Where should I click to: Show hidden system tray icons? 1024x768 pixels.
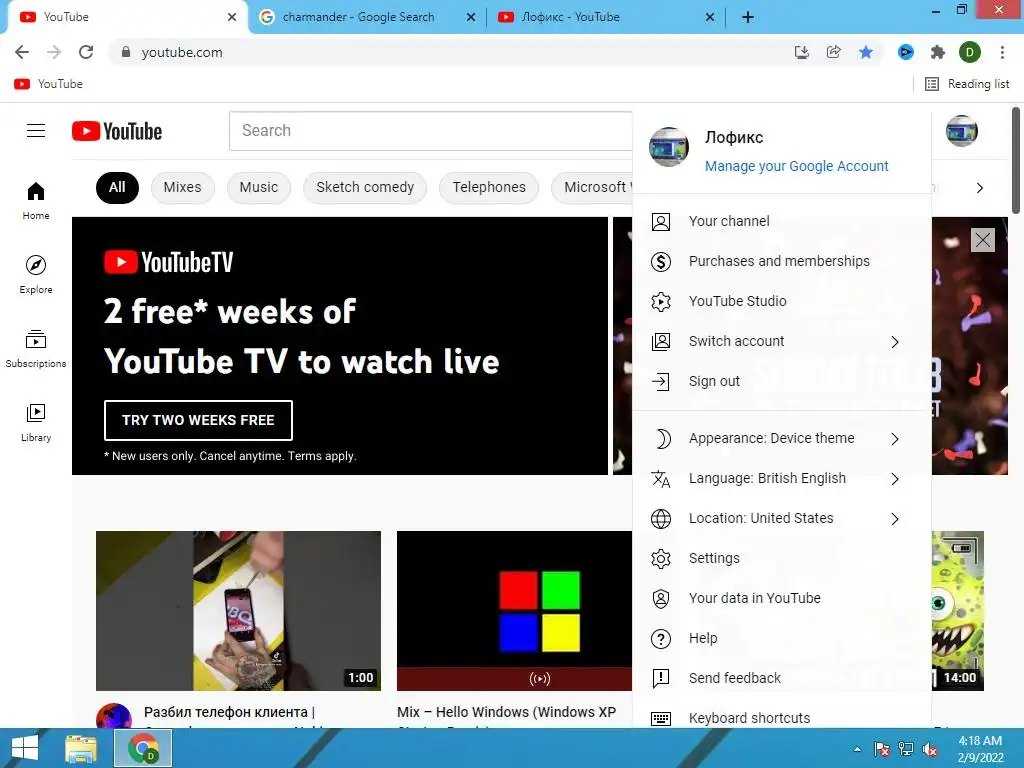tap(857, 749)
